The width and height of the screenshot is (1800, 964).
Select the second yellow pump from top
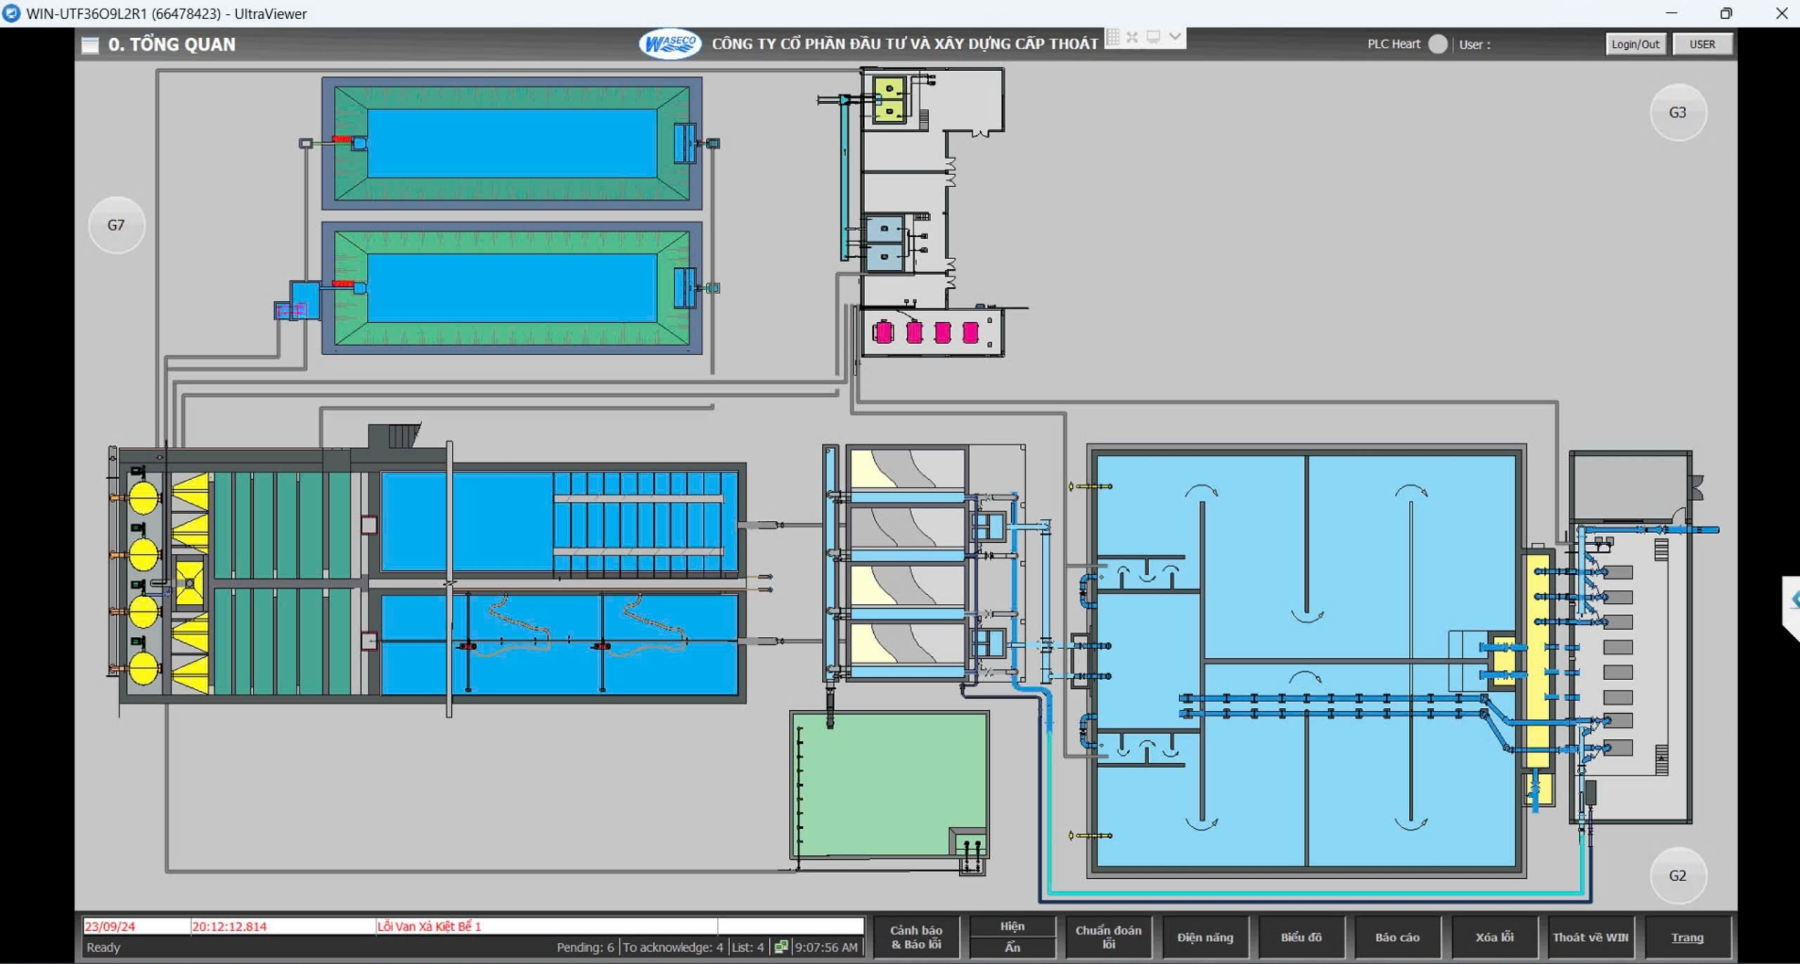coord(144,554)
